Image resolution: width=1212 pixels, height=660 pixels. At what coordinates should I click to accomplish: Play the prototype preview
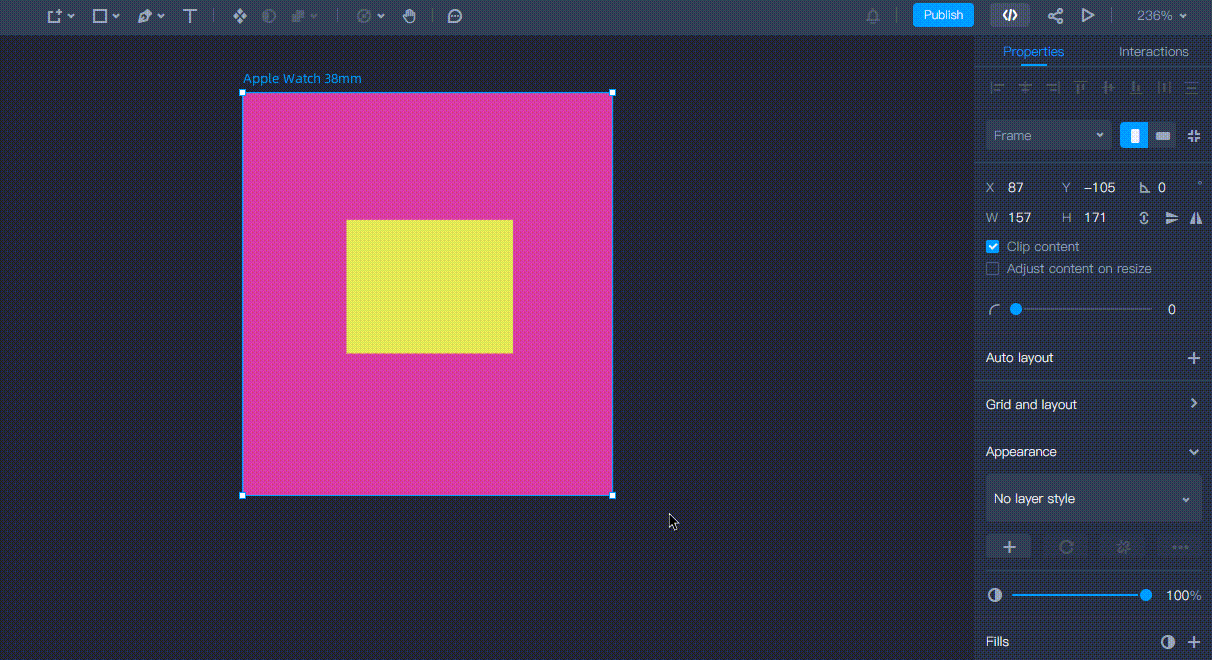1088,16
